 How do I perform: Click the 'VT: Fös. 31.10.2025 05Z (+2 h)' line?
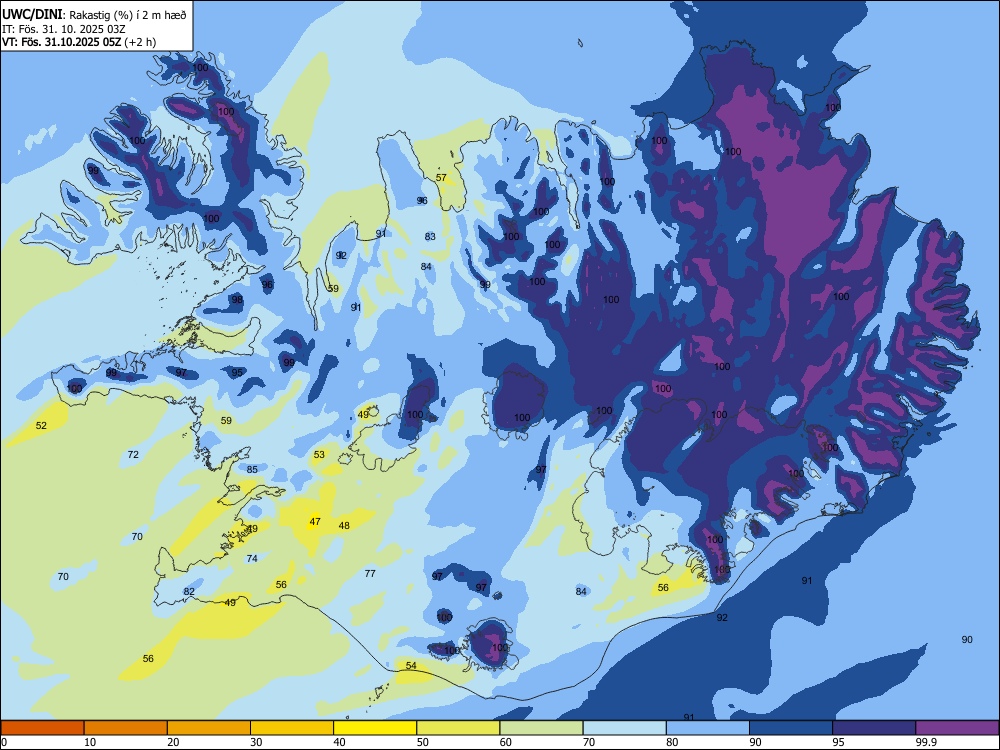point(79,42)
